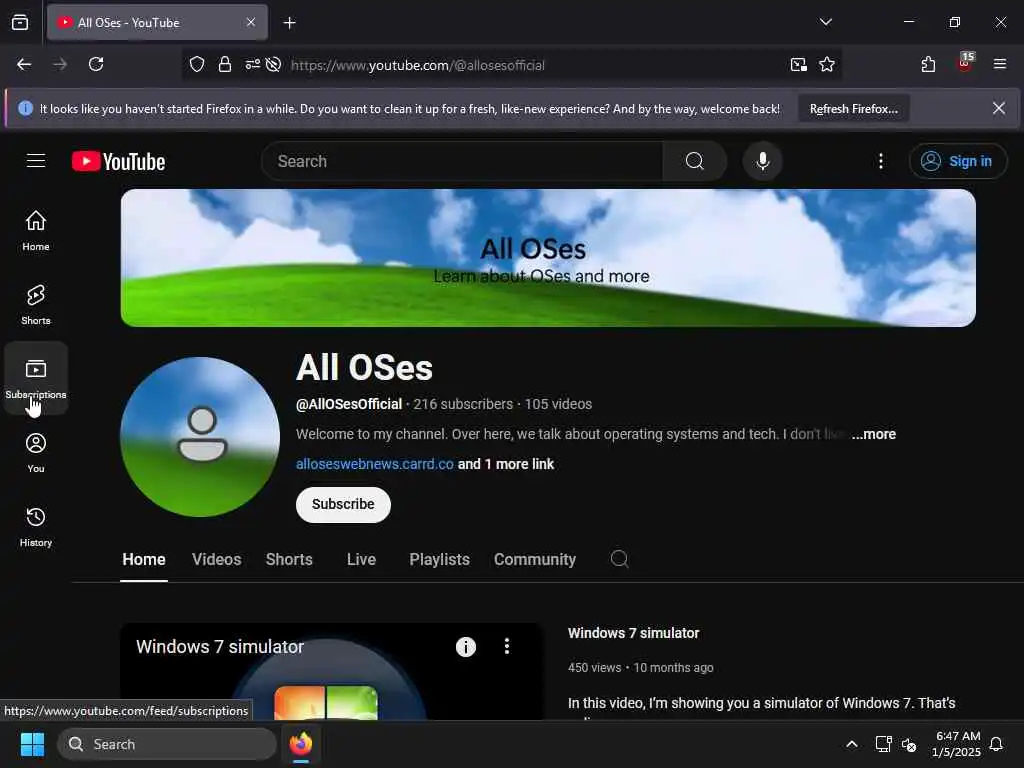
Task: Click the '216 subscribers' text
Action: (x=463, y=404)
